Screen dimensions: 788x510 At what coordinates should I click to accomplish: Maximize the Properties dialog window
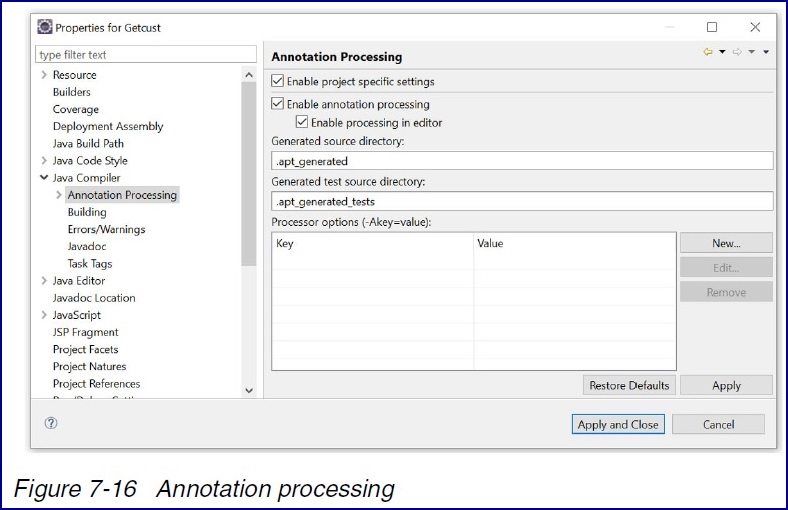712,27
